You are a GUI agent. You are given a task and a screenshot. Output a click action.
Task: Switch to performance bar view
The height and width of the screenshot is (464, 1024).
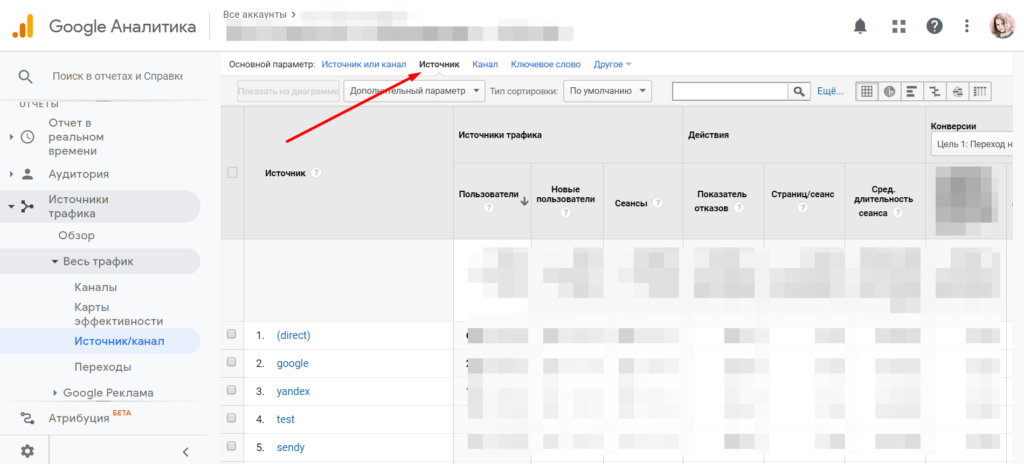911,91
